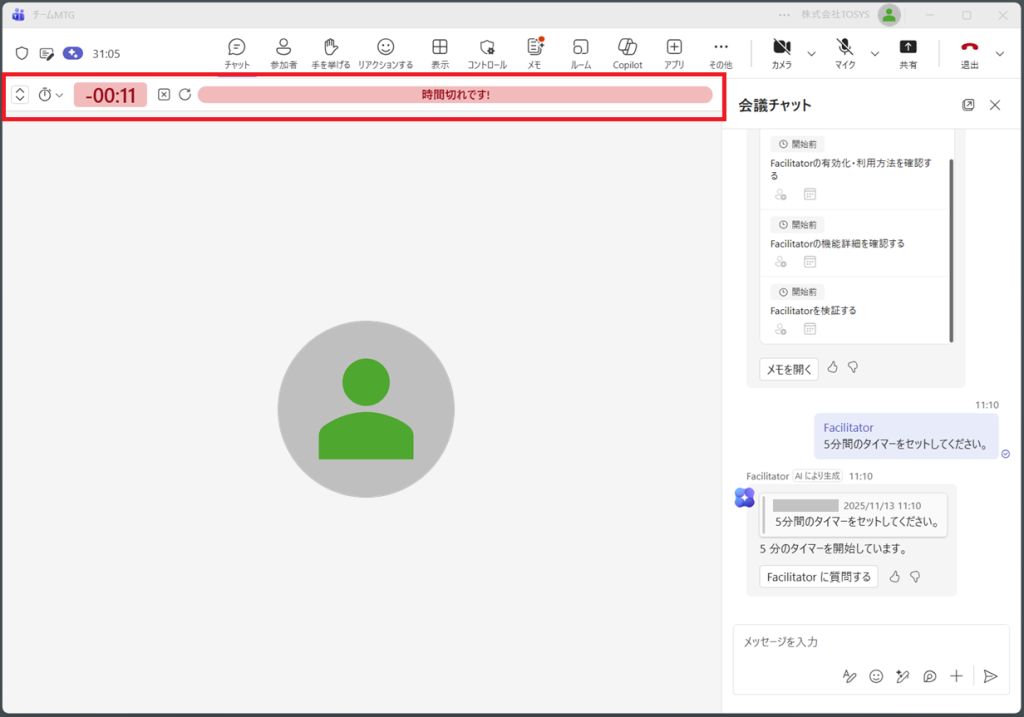Open the リアクションする reactions icon

(385, 52)
